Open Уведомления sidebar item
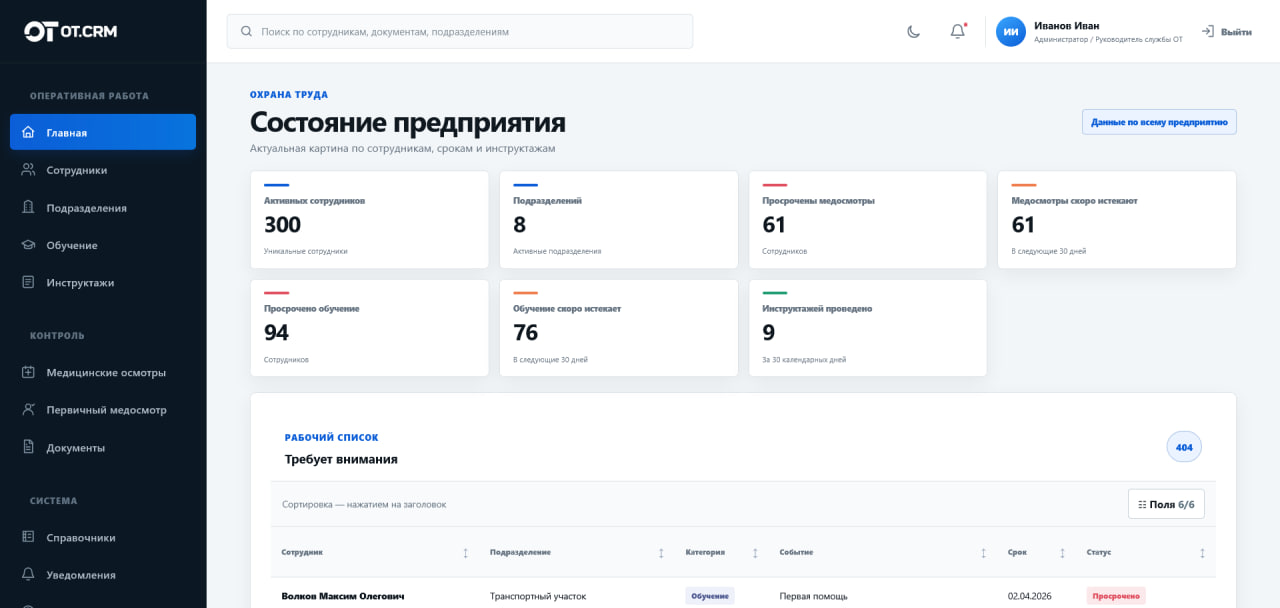The width and height of the screenshot is (1280, 608). tap(103, 575)
